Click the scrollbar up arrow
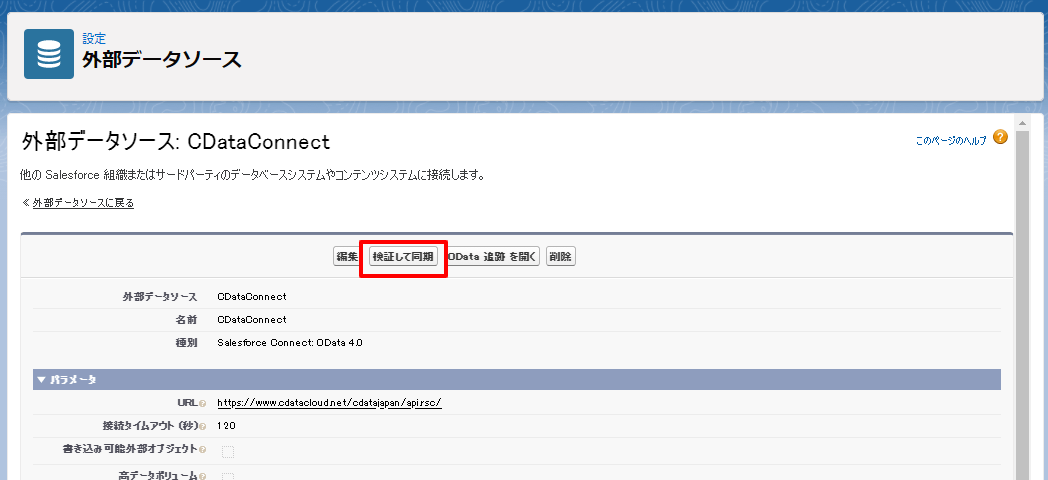Image resolution: width=1048 pixels, height=480 pixels. [x=1021, y=122]
